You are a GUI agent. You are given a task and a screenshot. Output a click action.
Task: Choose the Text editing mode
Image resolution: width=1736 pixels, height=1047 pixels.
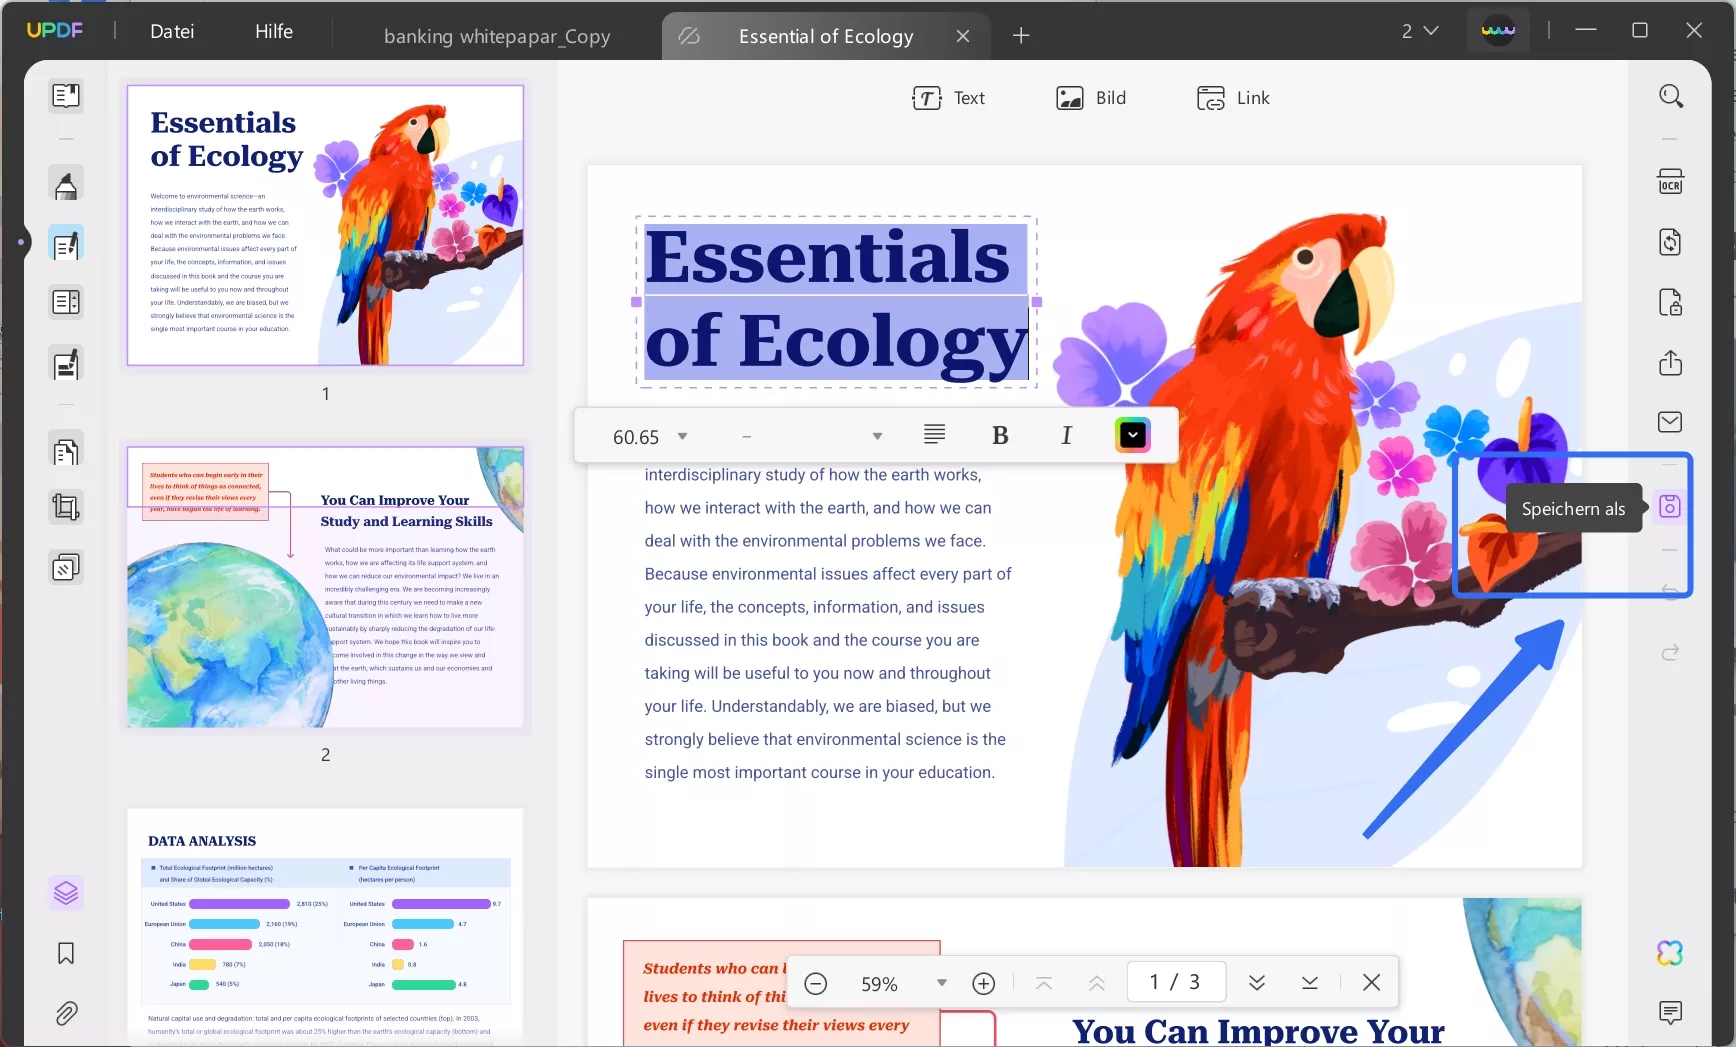[949, 98]
